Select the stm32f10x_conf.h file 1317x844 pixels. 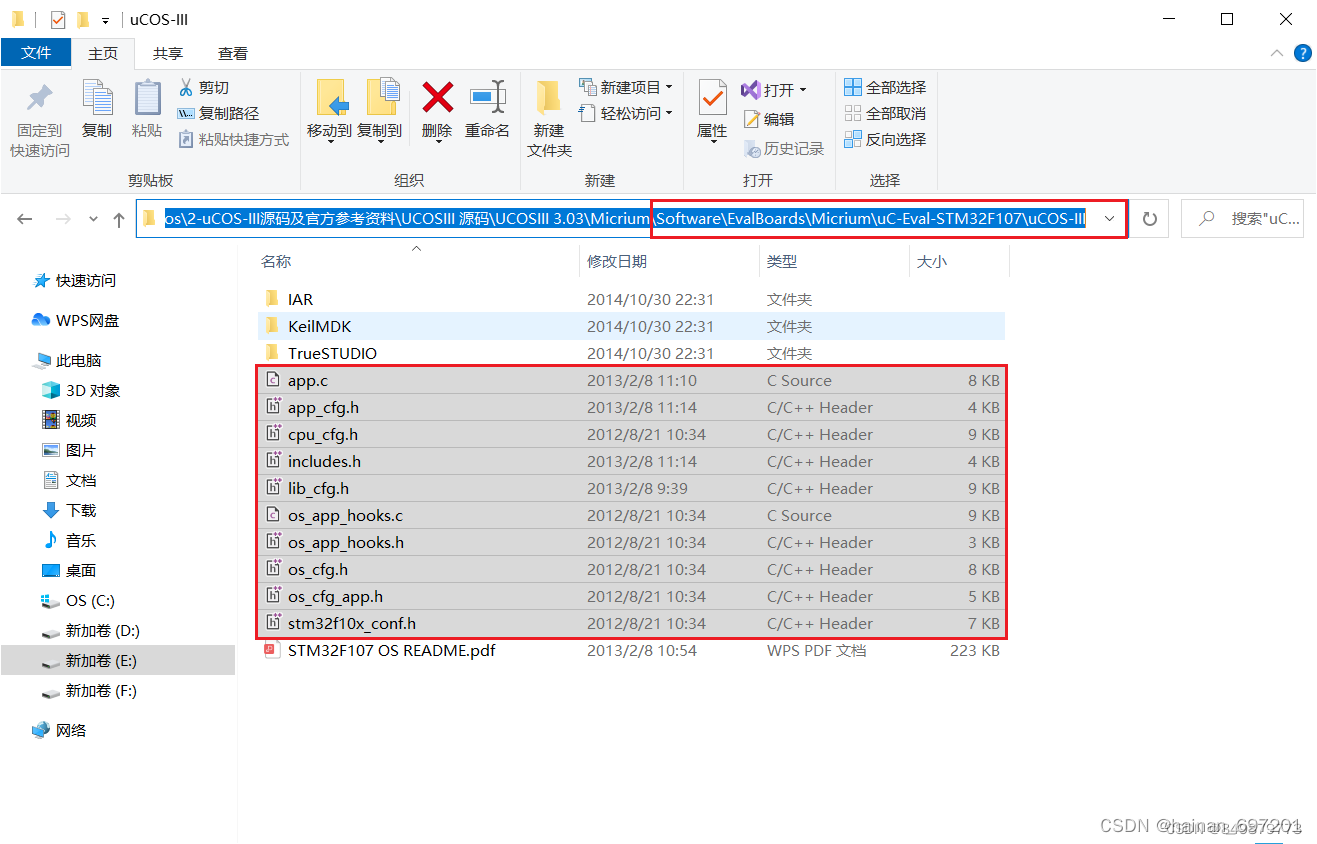[x=631, y=623]
